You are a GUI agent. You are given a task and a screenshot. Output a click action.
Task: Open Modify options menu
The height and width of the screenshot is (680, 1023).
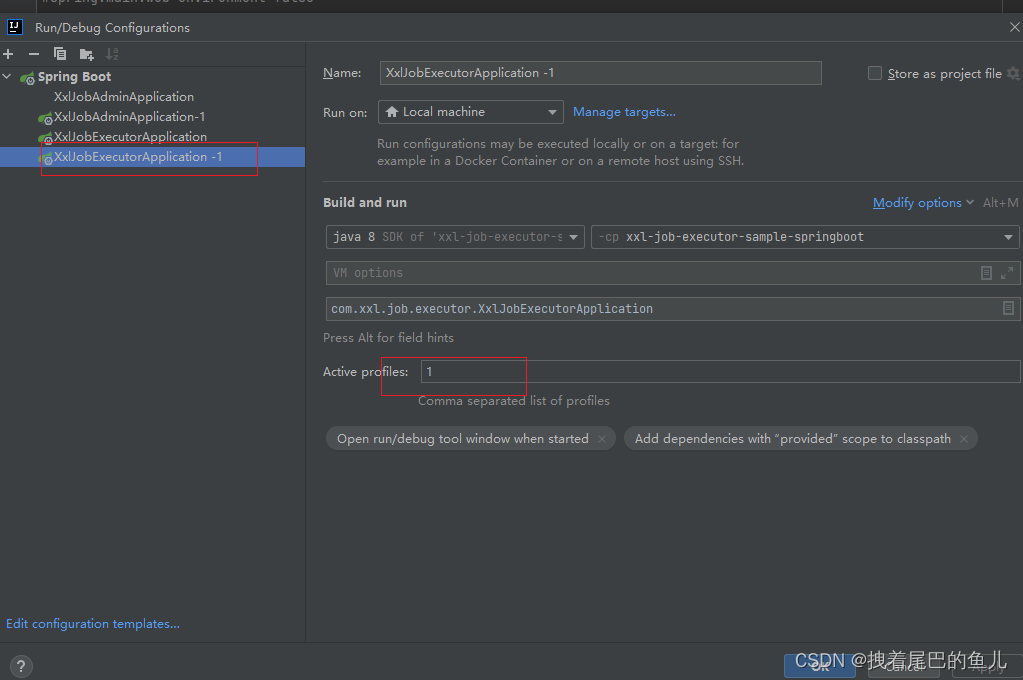click(923, 202)
